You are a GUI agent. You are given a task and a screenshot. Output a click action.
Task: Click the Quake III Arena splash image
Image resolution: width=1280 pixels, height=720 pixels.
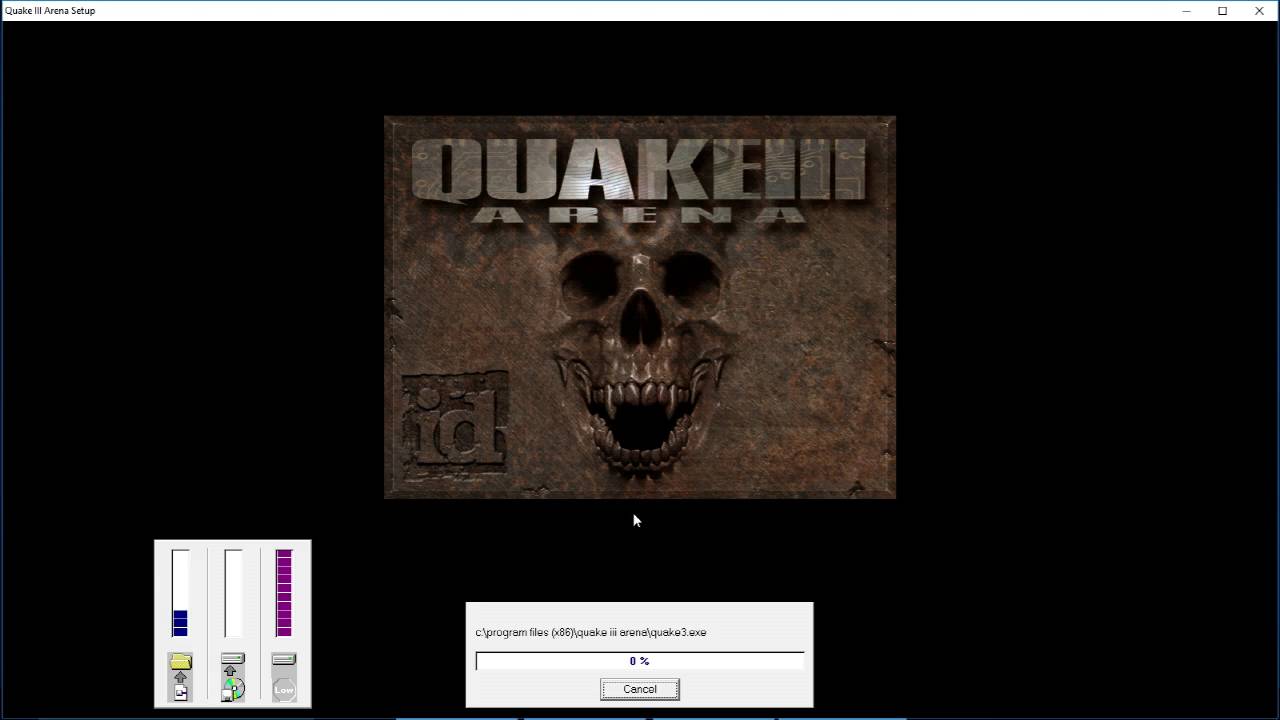[640, 307]
